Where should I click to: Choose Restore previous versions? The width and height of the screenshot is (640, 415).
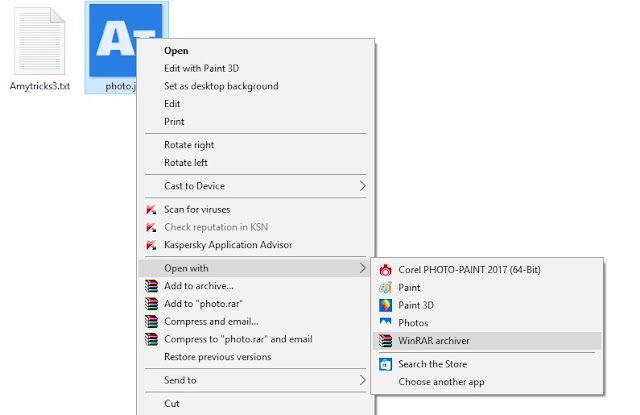(256, 357)
